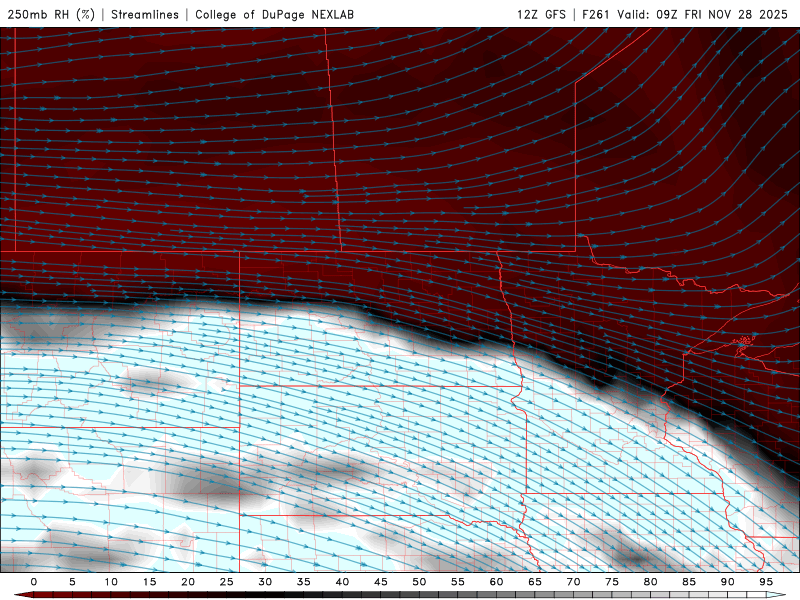Click the "50" label on color scale
Image resolution: width=800 pixels, height=600 pixels.
click(x=419, y=582)
